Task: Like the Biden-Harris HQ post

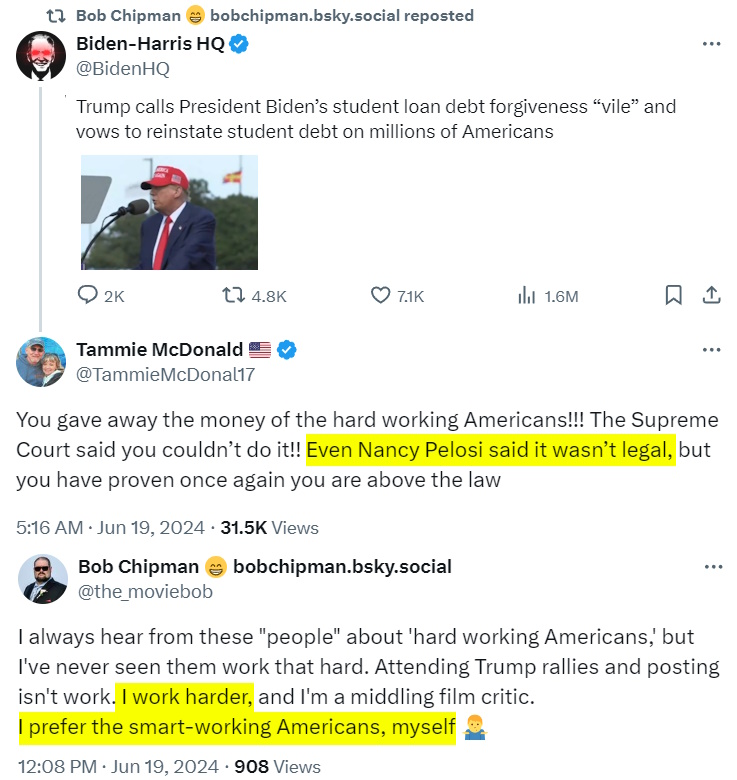Action: pyautogui.click(x=380, y=295)
